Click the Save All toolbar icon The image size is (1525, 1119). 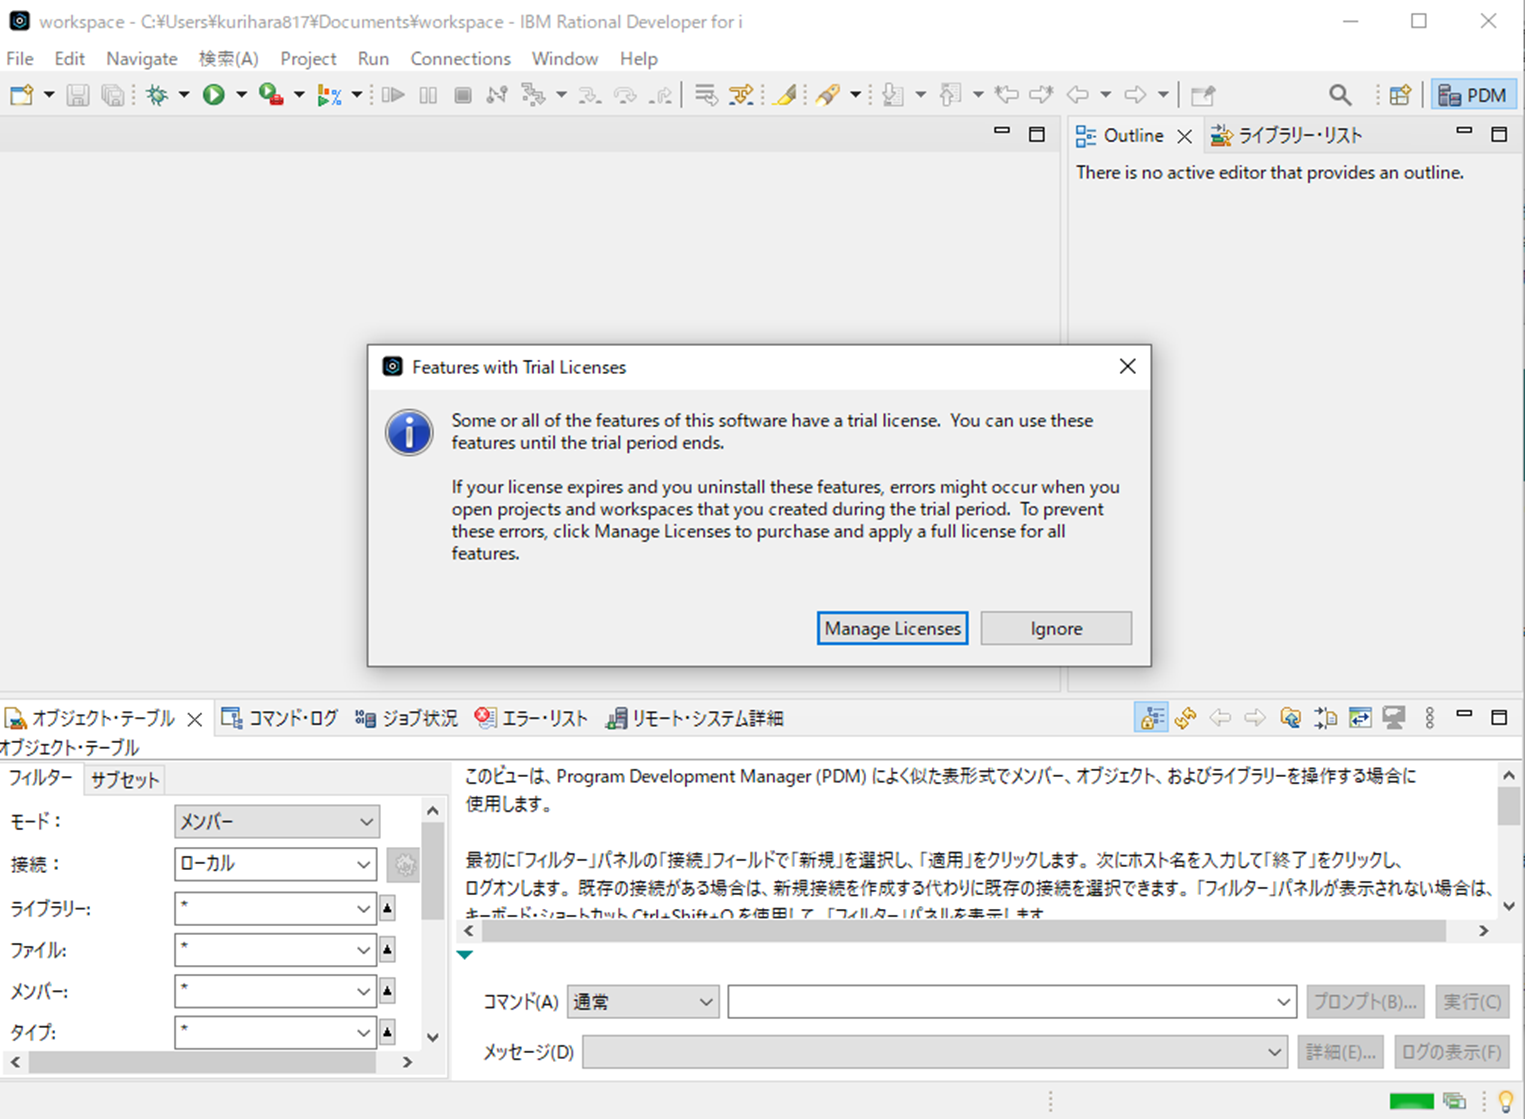click(113, 95)
